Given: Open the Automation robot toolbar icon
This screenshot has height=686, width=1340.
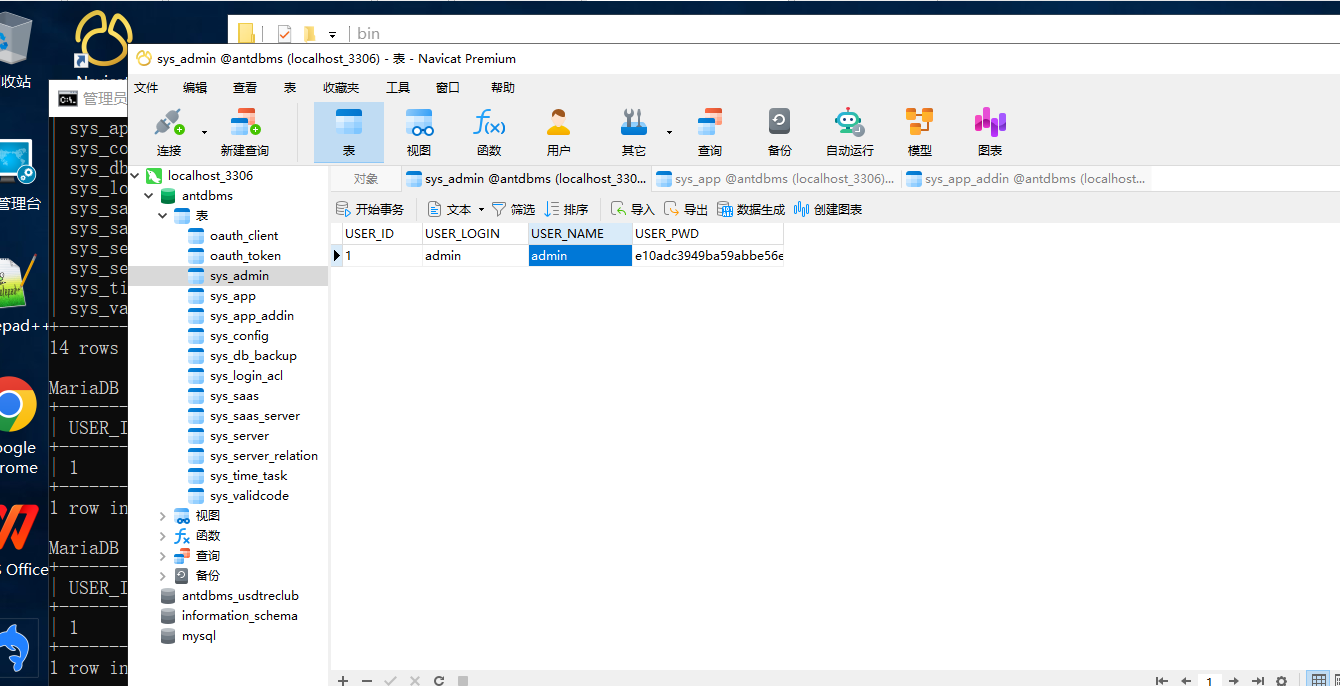Looking at the screenshot, I should [850, 133].
